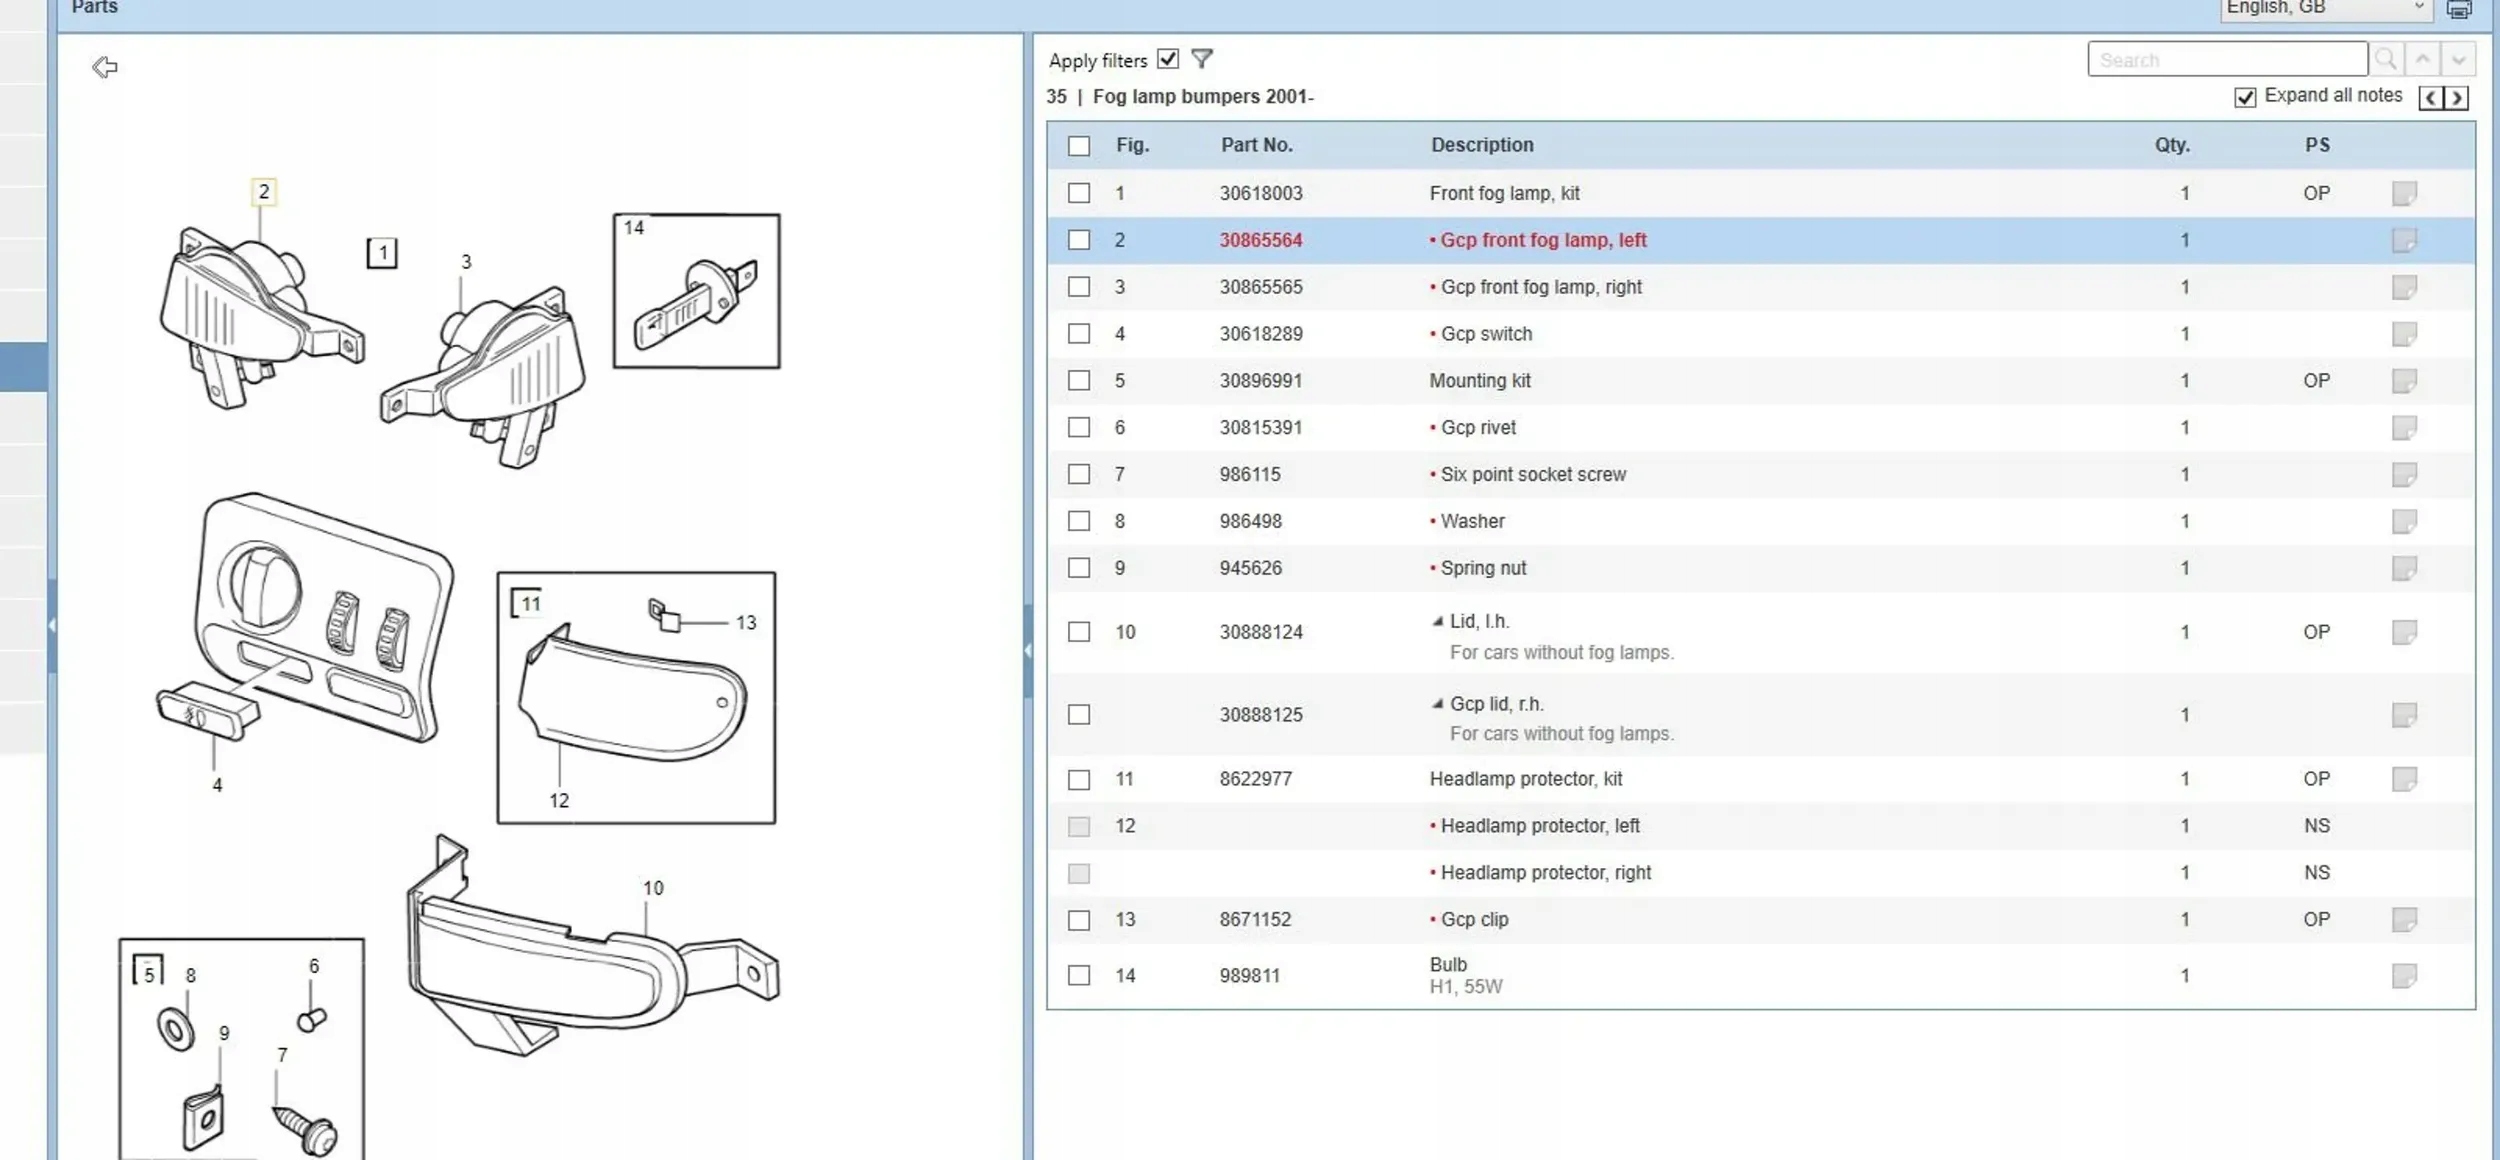The width and height of the screenshot is (2500, 1160).
Task: Click the print icon at top right
Action: tap(2459, 9)
